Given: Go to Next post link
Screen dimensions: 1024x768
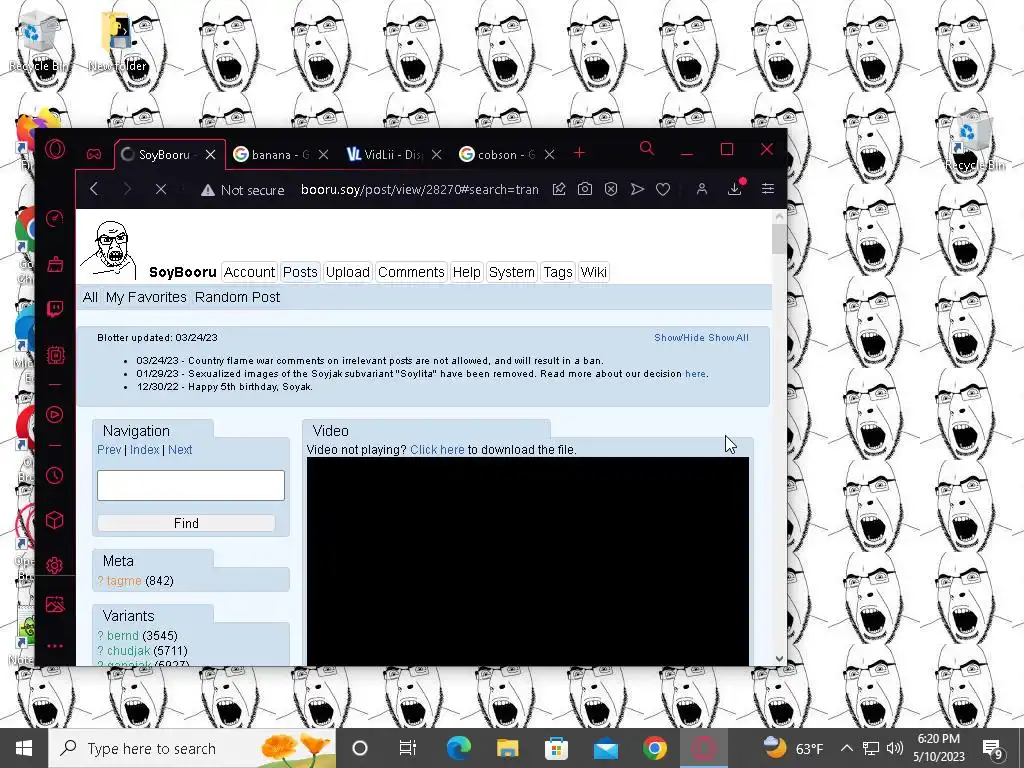Looking at the screenshot, I should (180, 450).
